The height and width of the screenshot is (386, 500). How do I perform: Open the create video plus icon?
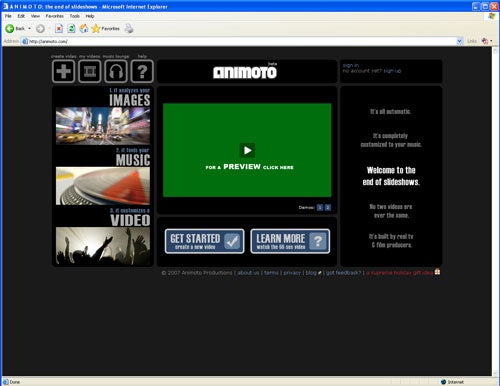click(63, 71)
